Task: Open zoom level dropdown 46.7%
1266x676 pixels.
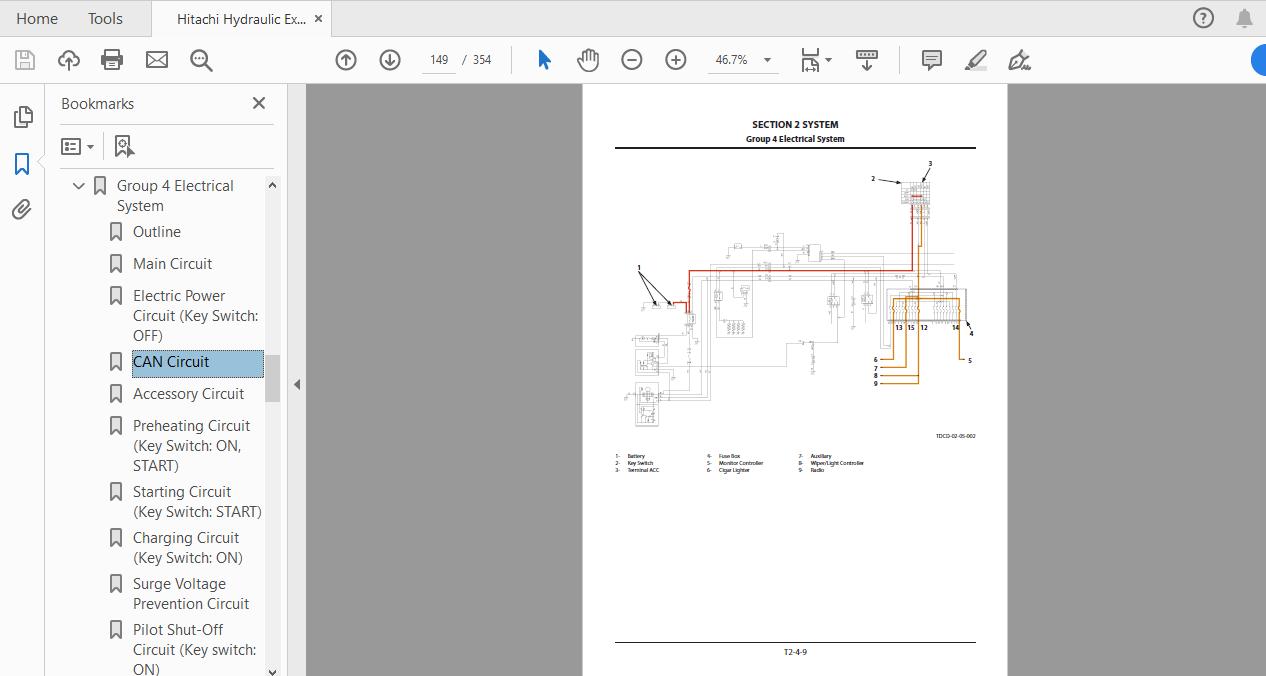Action: coord(743,60)
